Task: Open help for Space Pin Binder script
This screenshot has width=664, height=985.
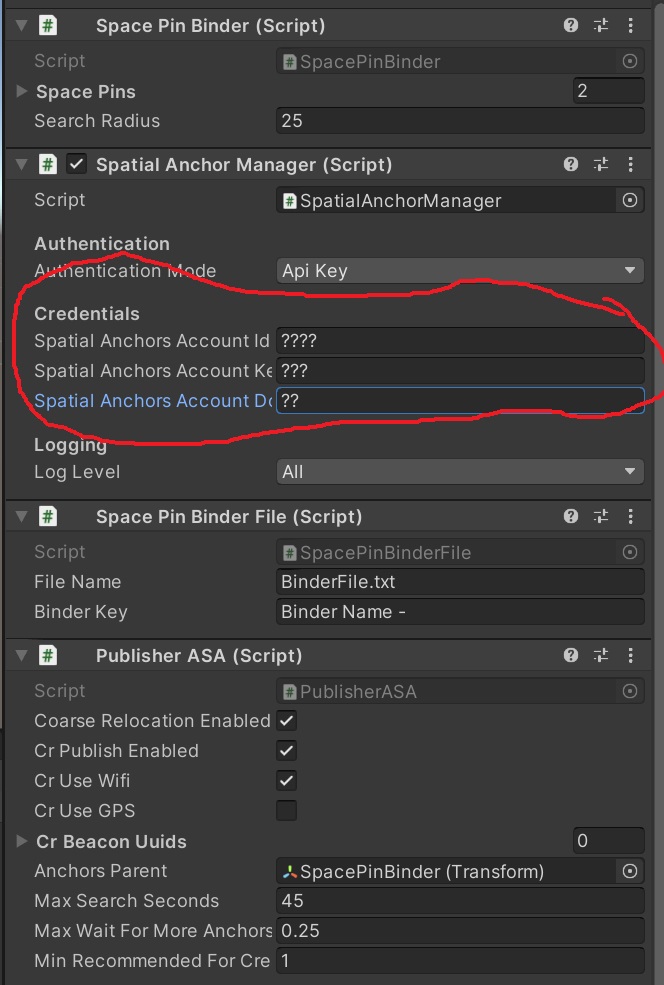Action: point(570,25)
